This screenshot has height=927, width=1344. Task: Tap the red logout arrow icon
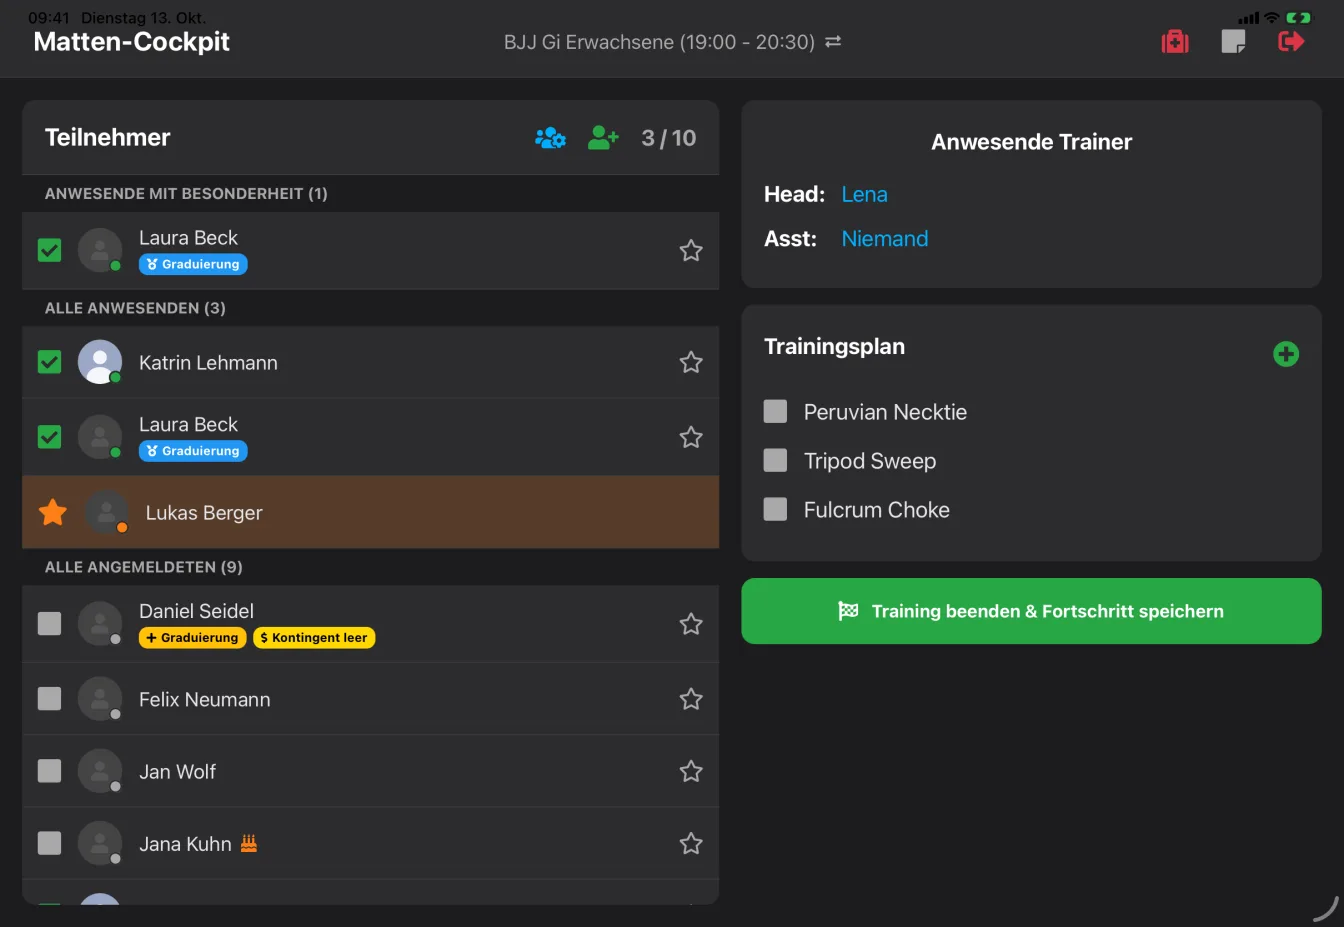tap(1291, 41)
